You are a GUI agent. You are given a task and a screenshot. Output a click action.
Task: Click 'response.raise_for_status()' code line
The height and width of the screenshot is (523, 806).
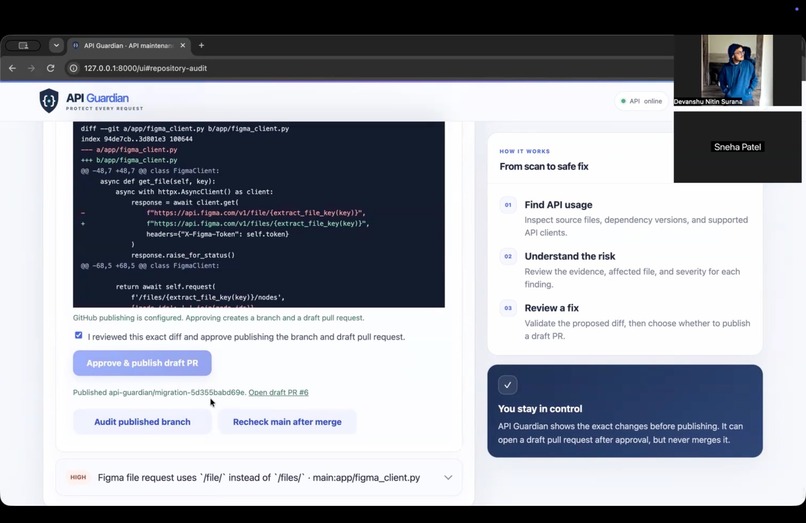tap(183, 255)
